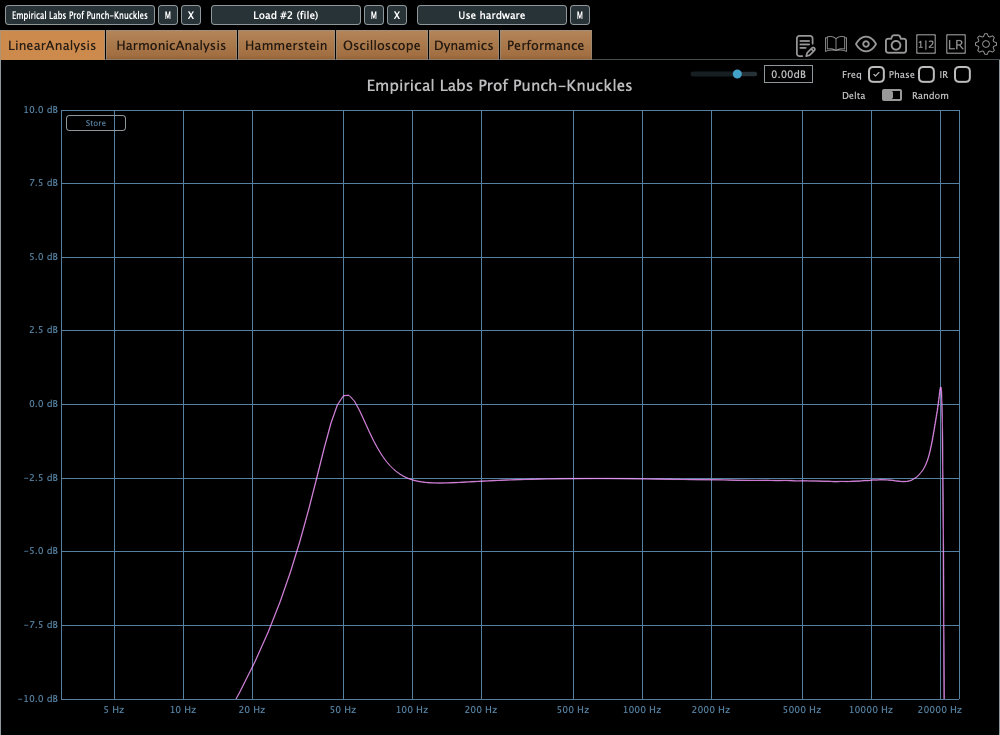This screenshot has width=1000, height=735.
Task: Enable the IR checkbox
Action: coord(962,74)
